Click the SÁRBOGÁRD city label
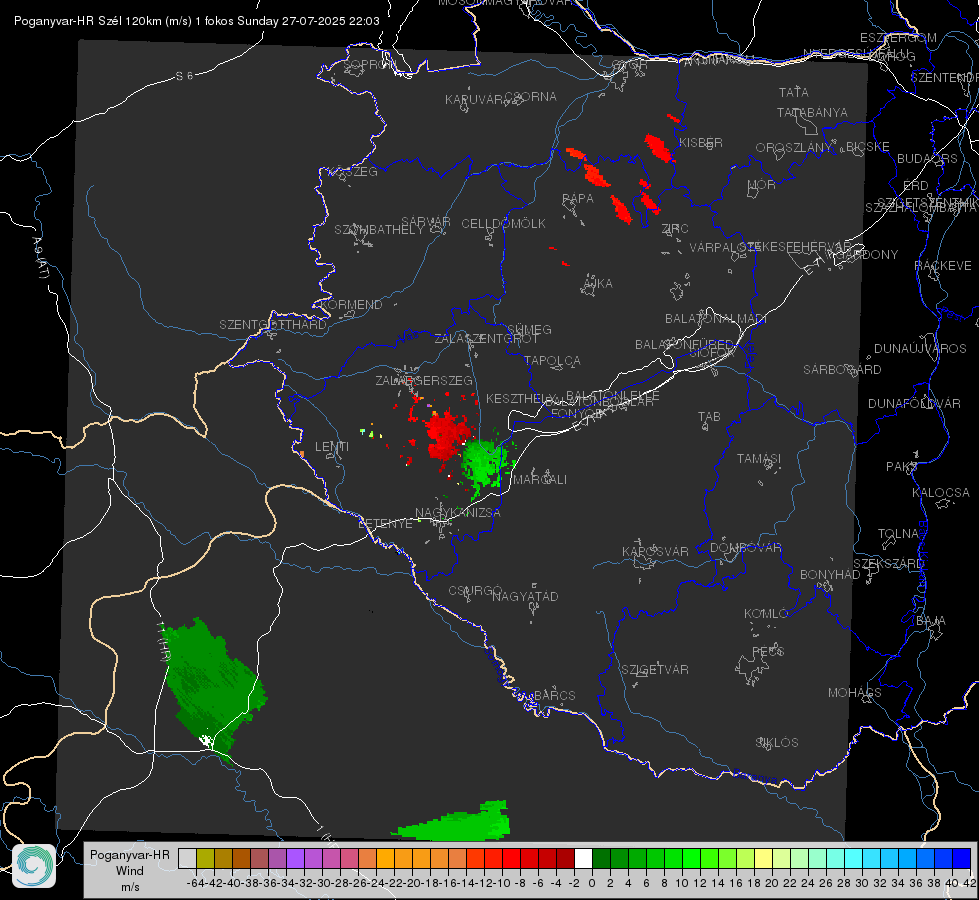This screenshot has height=900, width=979. 842,370
